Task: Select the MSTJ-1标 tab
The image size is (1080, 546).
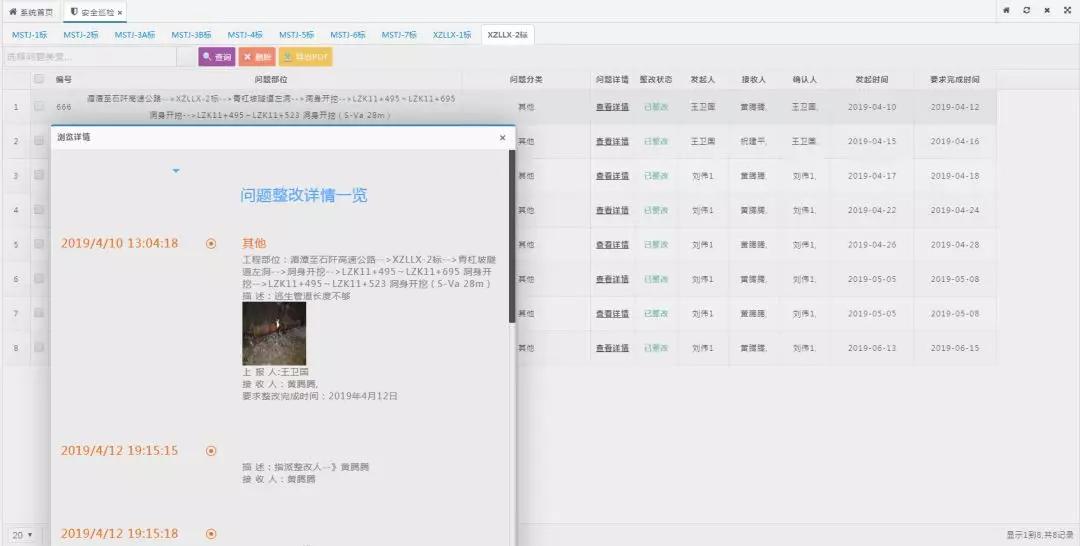Action: [30, 34]
